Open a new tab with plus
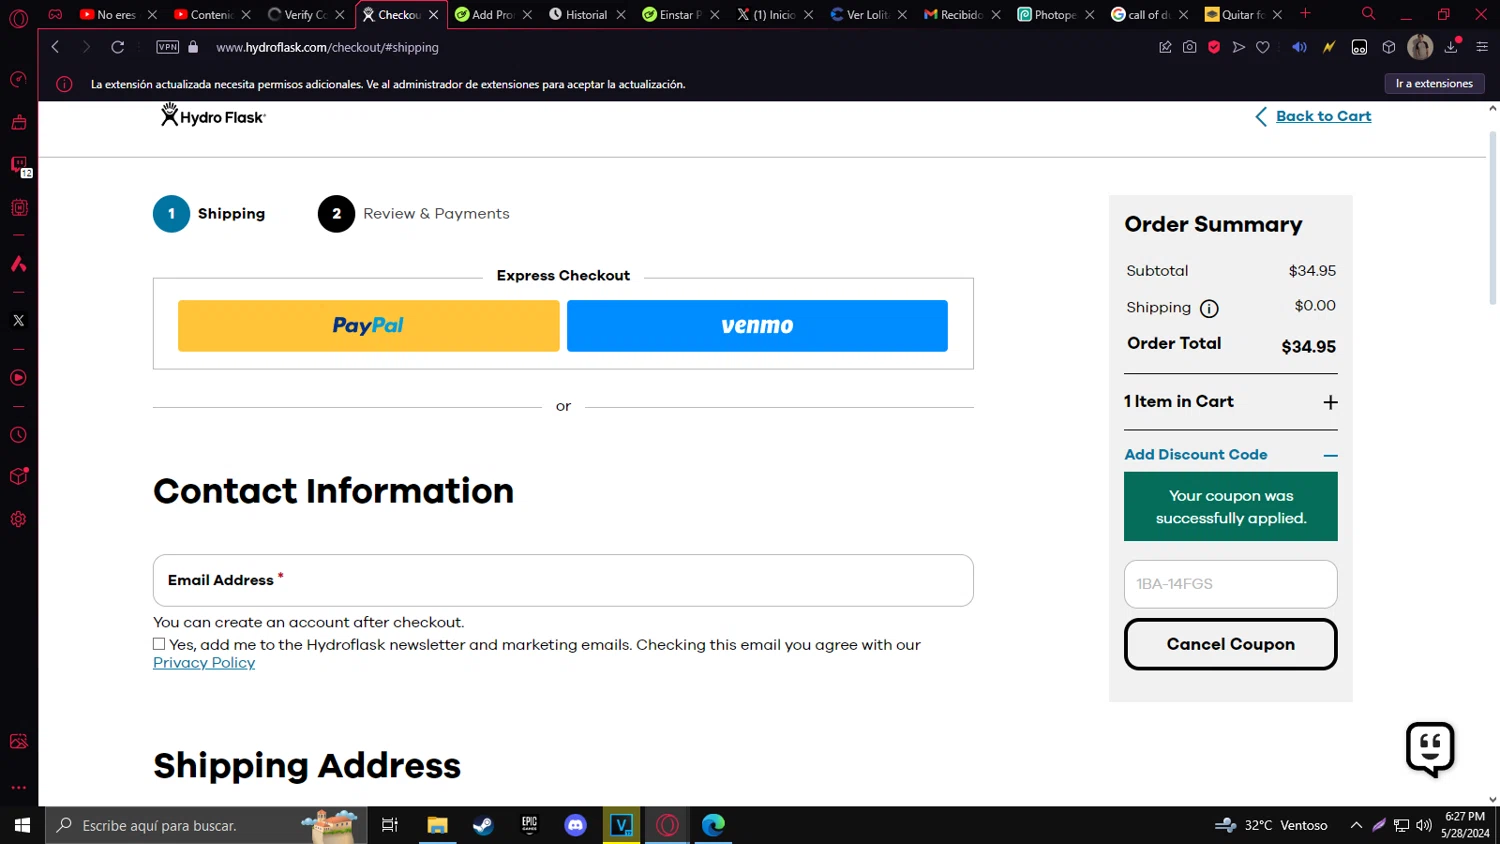Image resolution: width=1500 pixels, height=844 pixels. point(1305,14)
